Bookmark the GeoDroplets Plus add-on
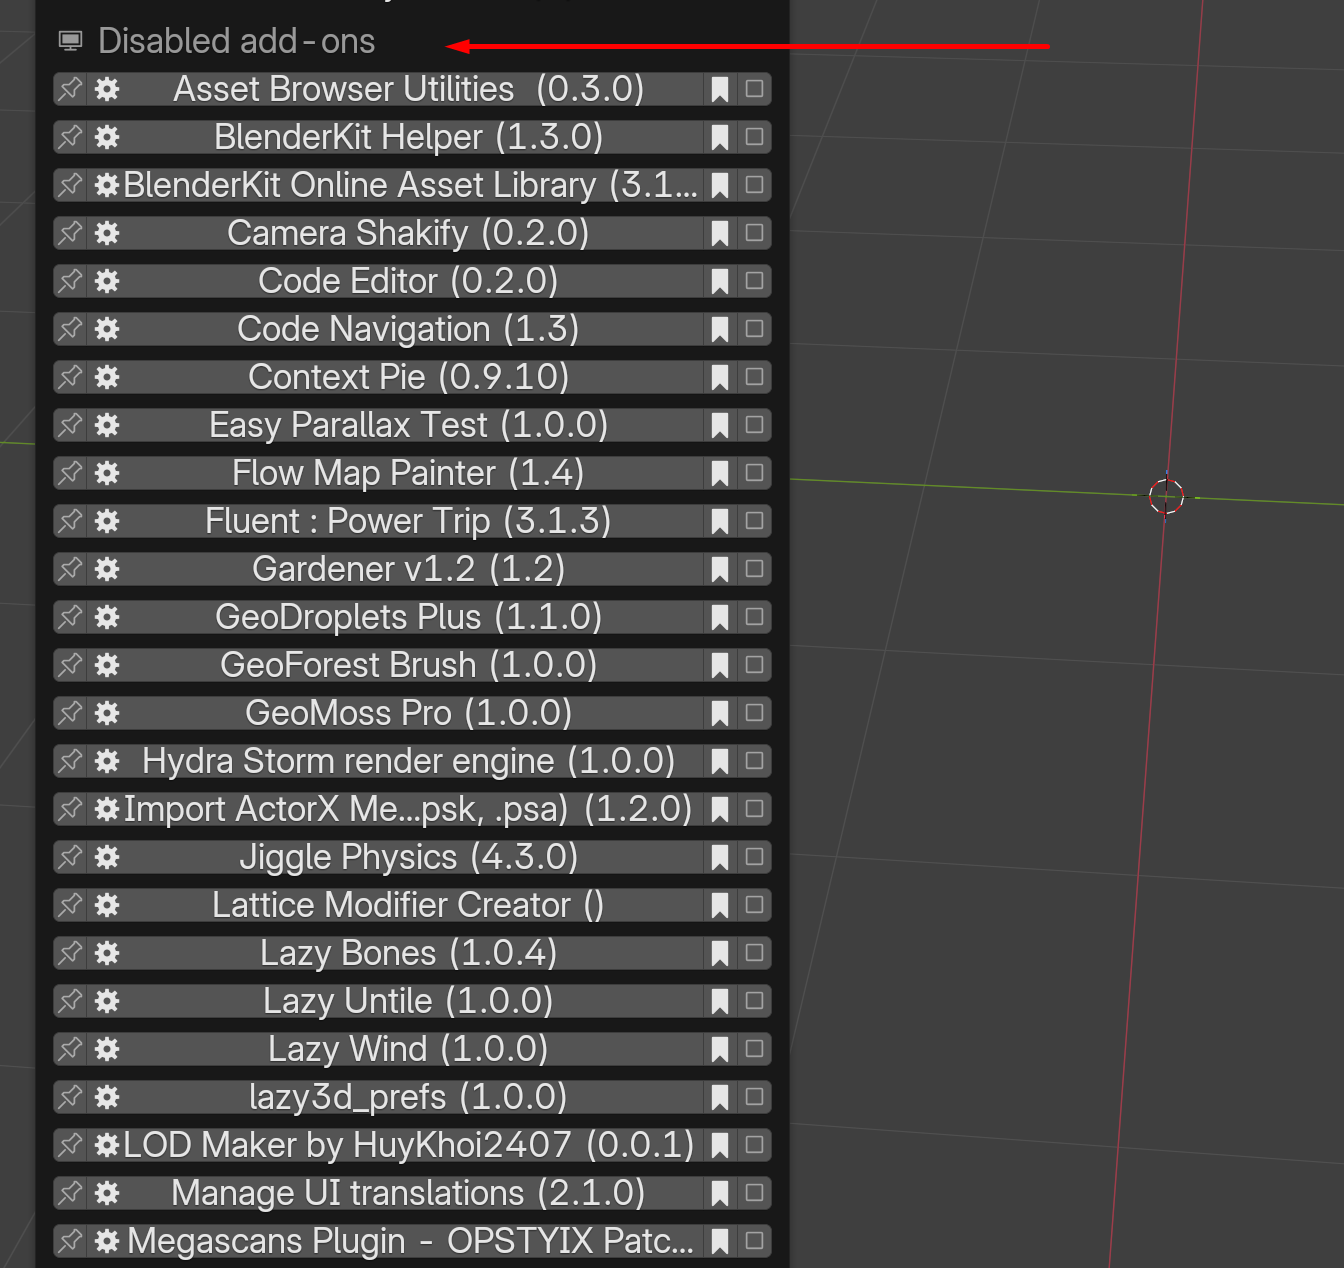Viewport: 1344px width, 1268px height. pyautogui.click(x=719, y=617)
